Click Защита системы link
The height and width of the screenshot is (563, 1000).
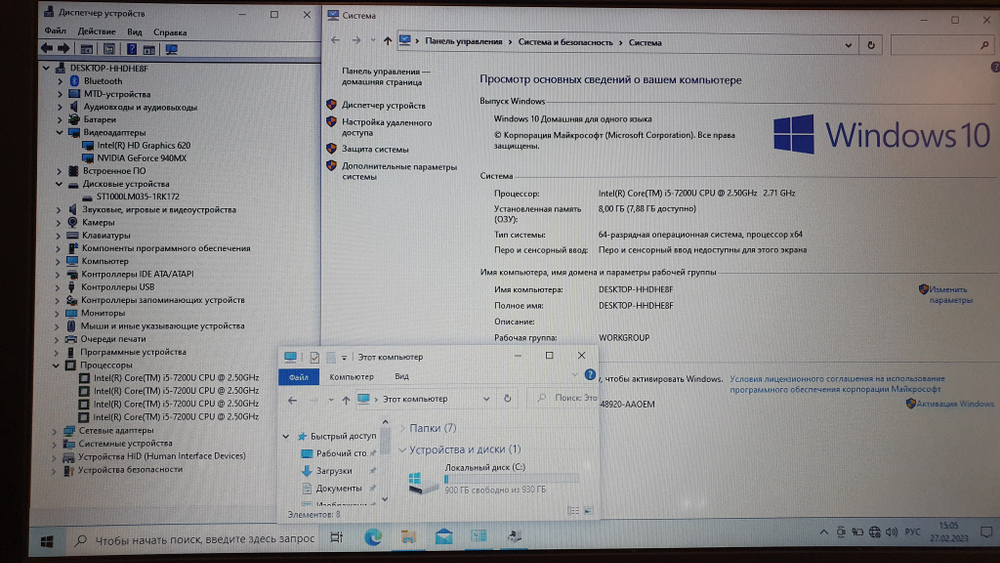[x=375, y=149]
